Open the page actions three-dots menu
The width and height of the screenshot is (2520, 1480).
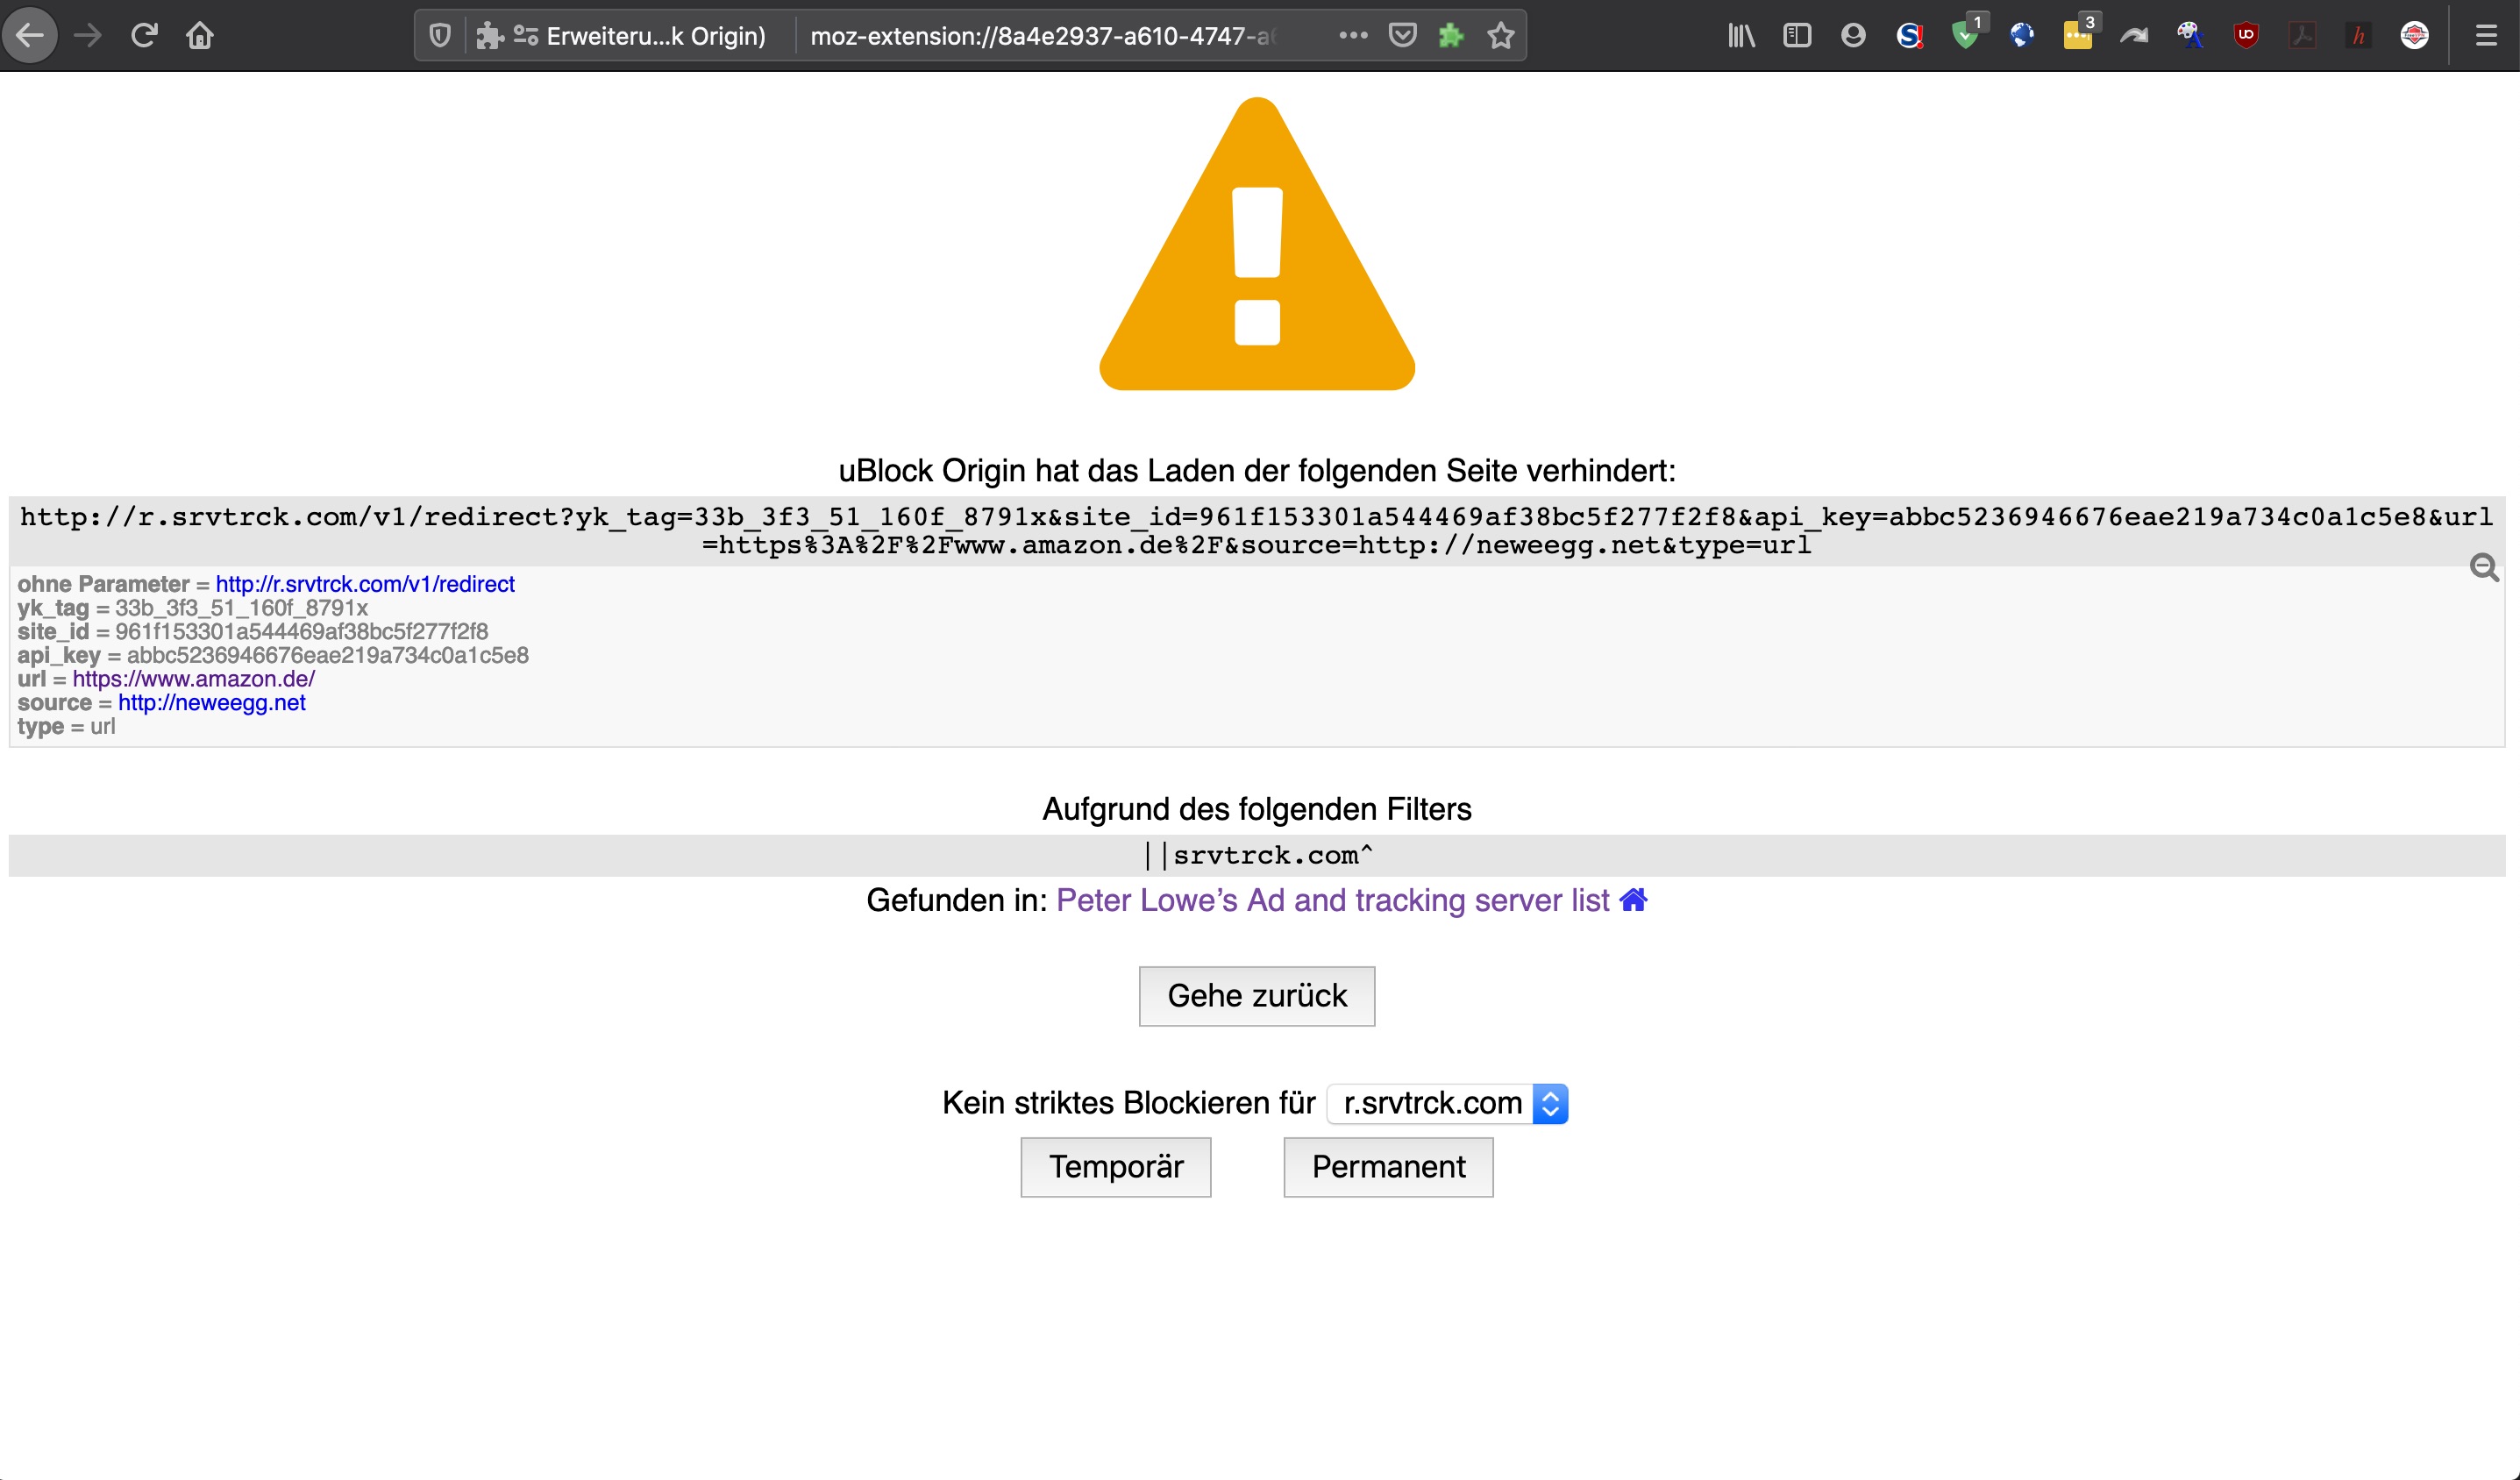click(1353, 36)
